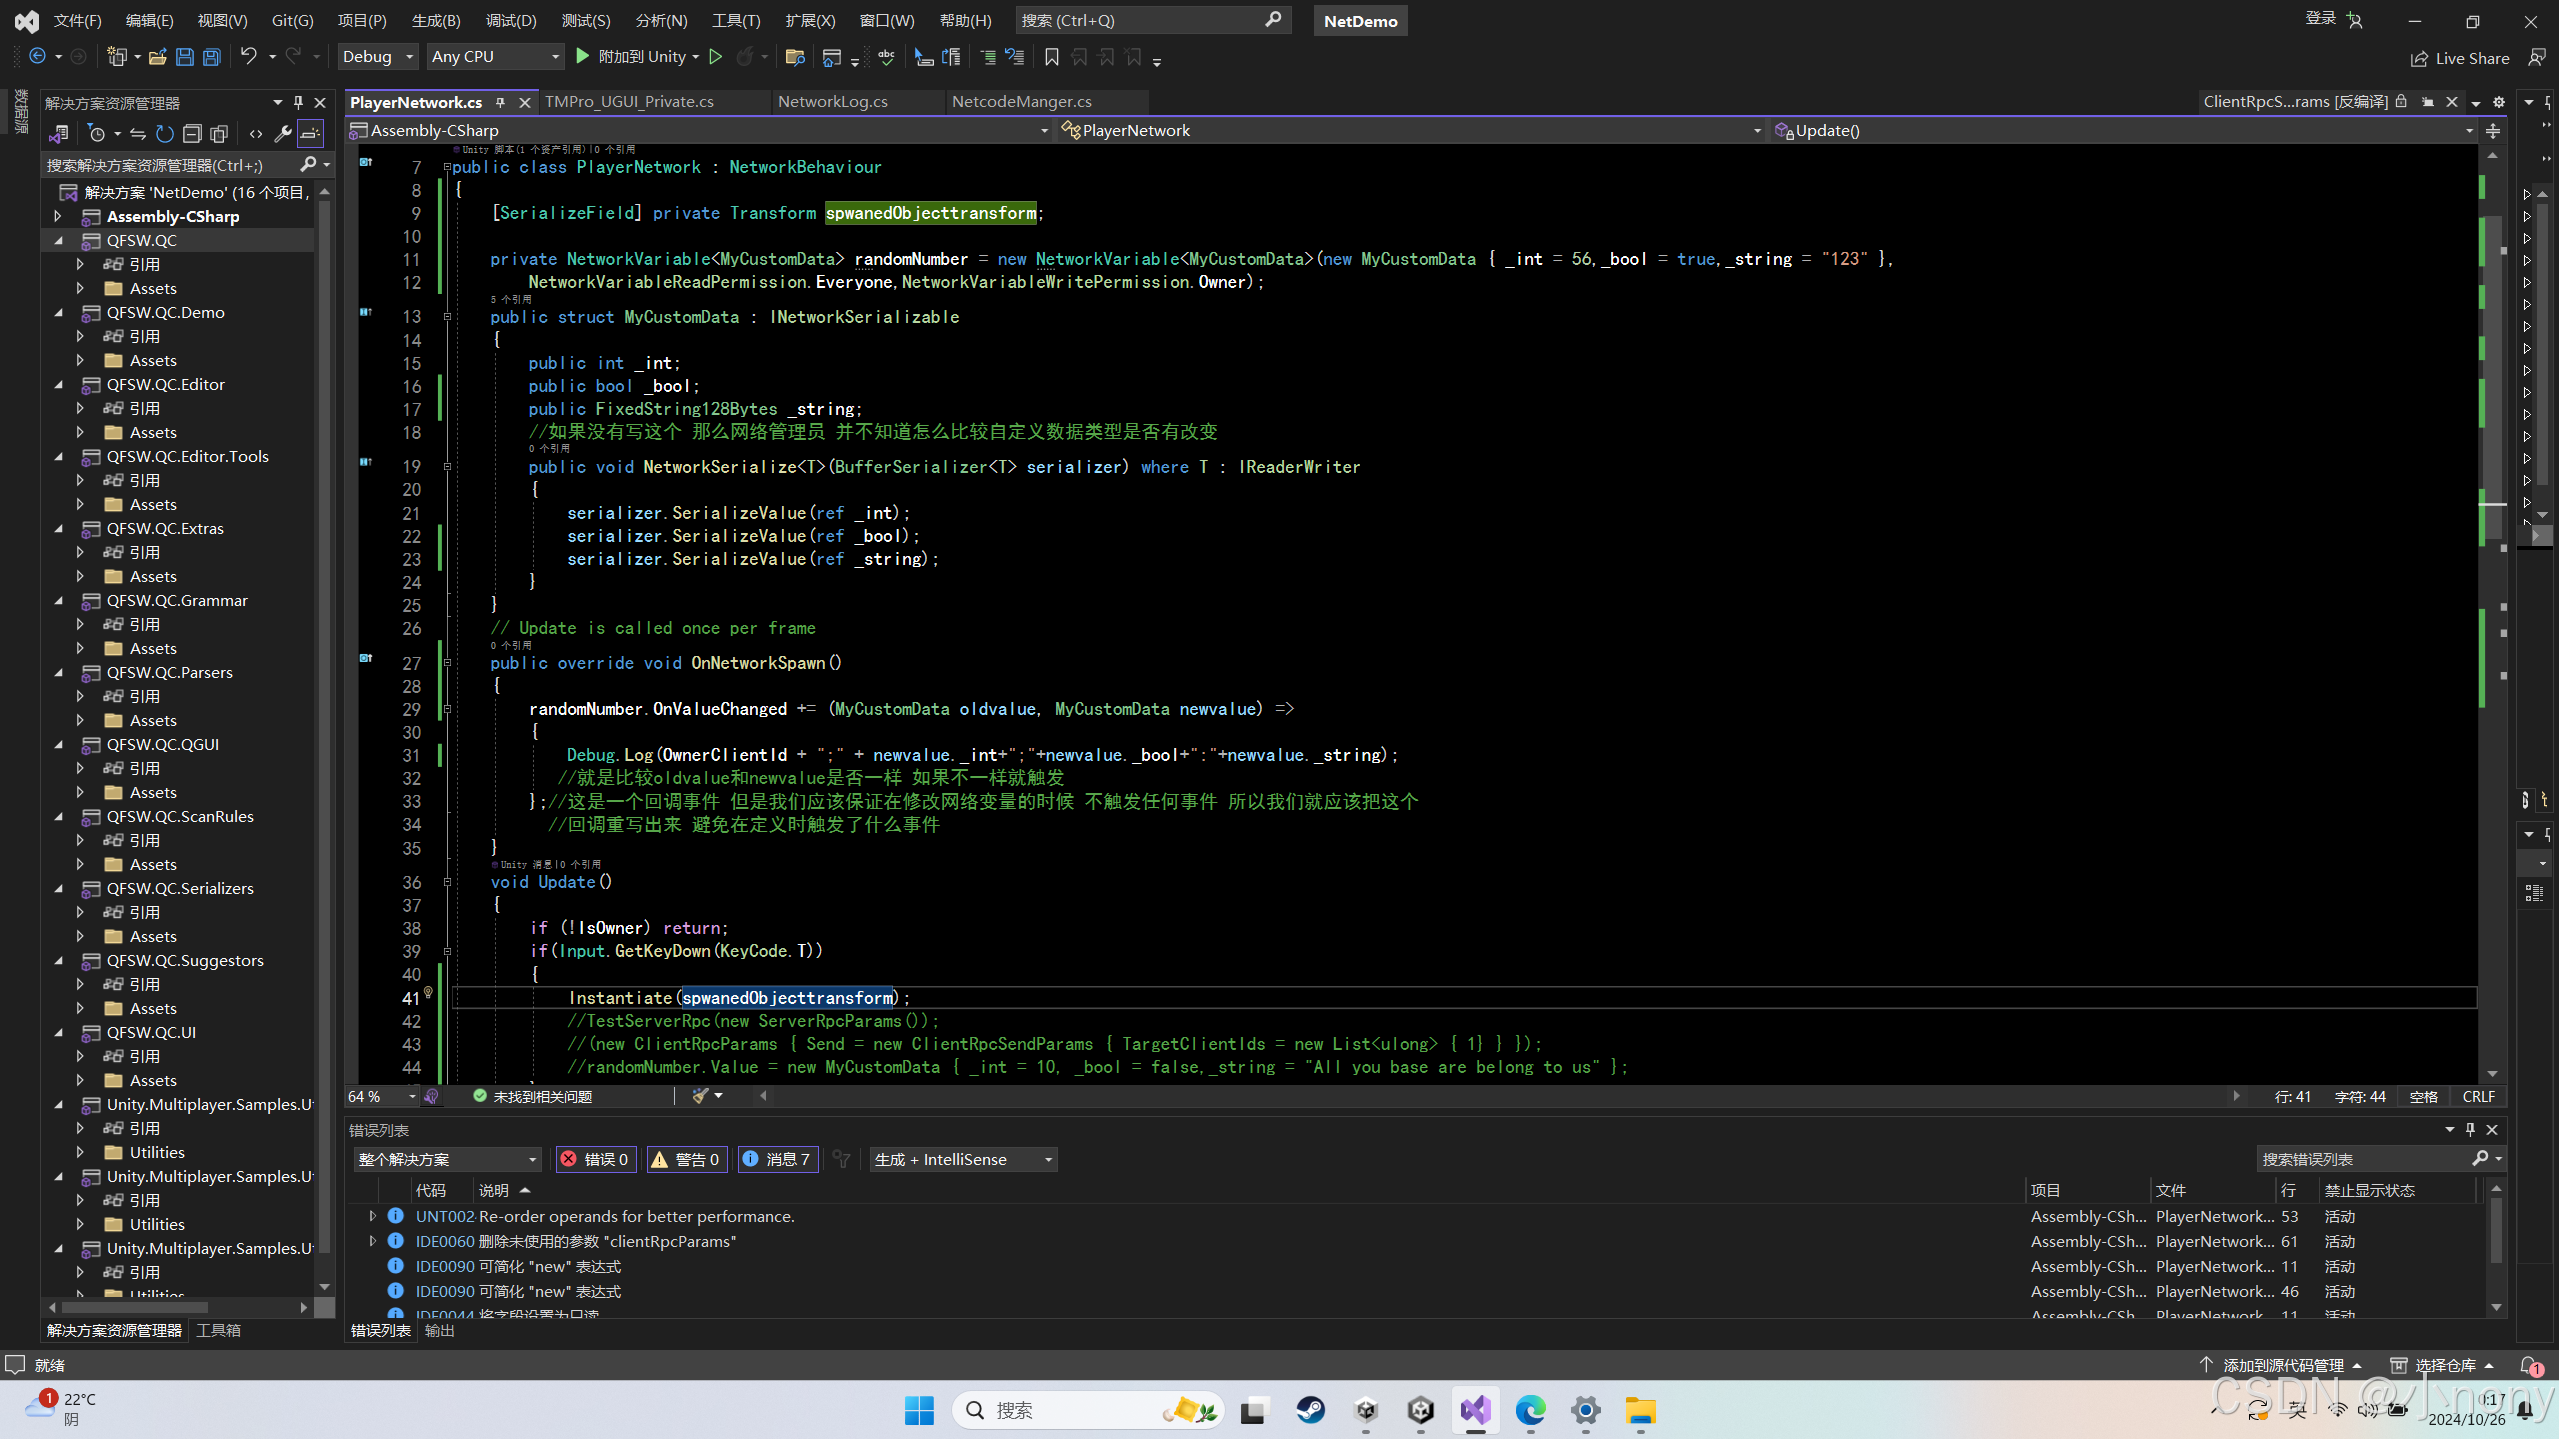Click the New Project toolbar icon
This screenshot has width=2559, height=1439.
pyautogui.click(x=117, y=57)
